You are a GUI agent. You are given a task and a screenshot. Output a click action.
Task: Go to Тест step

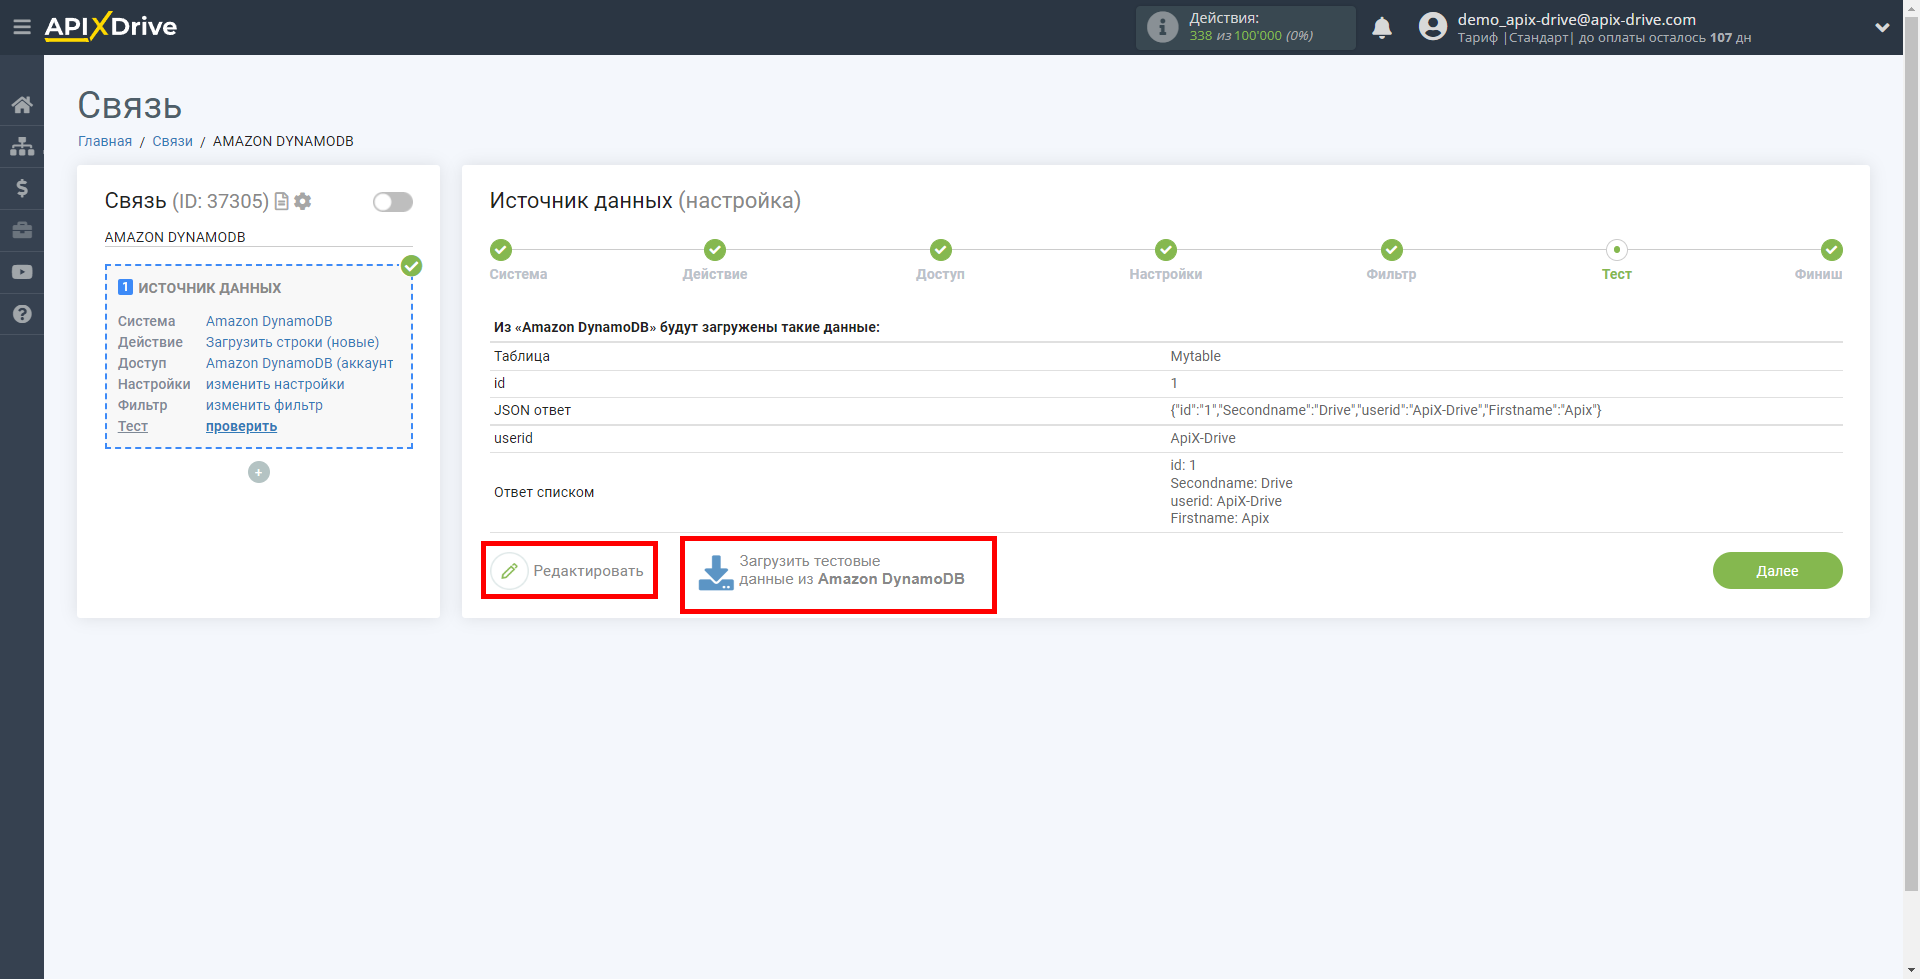(x=1616, y=260)
